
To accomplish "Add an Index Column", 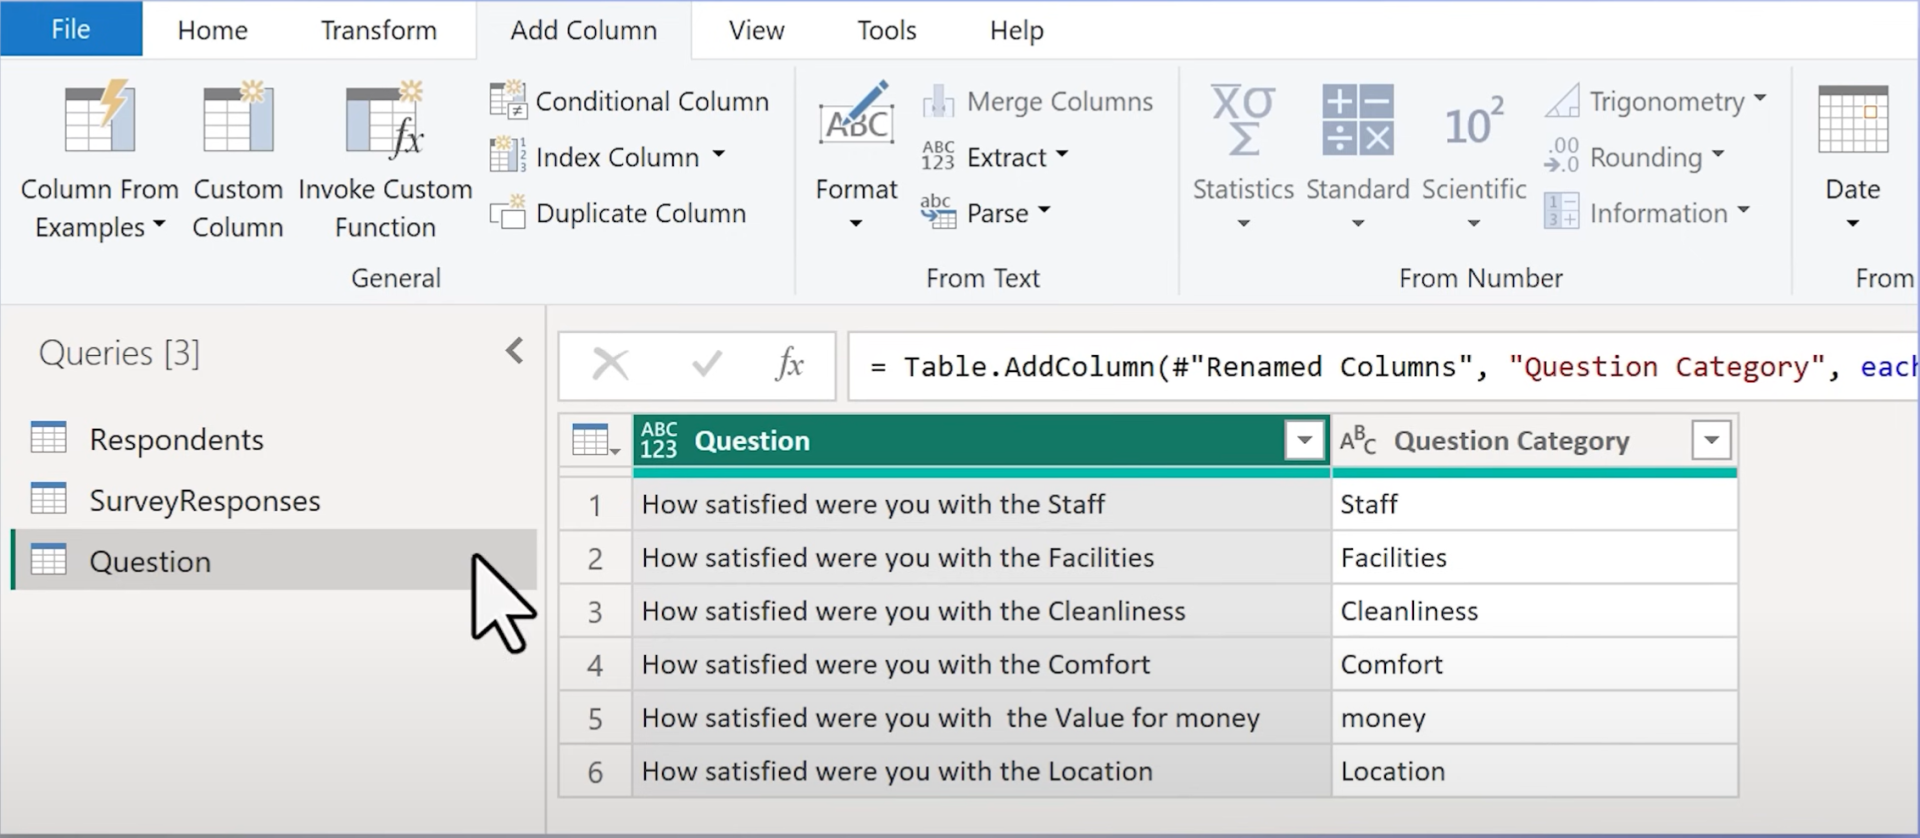I will click(607, 157).
